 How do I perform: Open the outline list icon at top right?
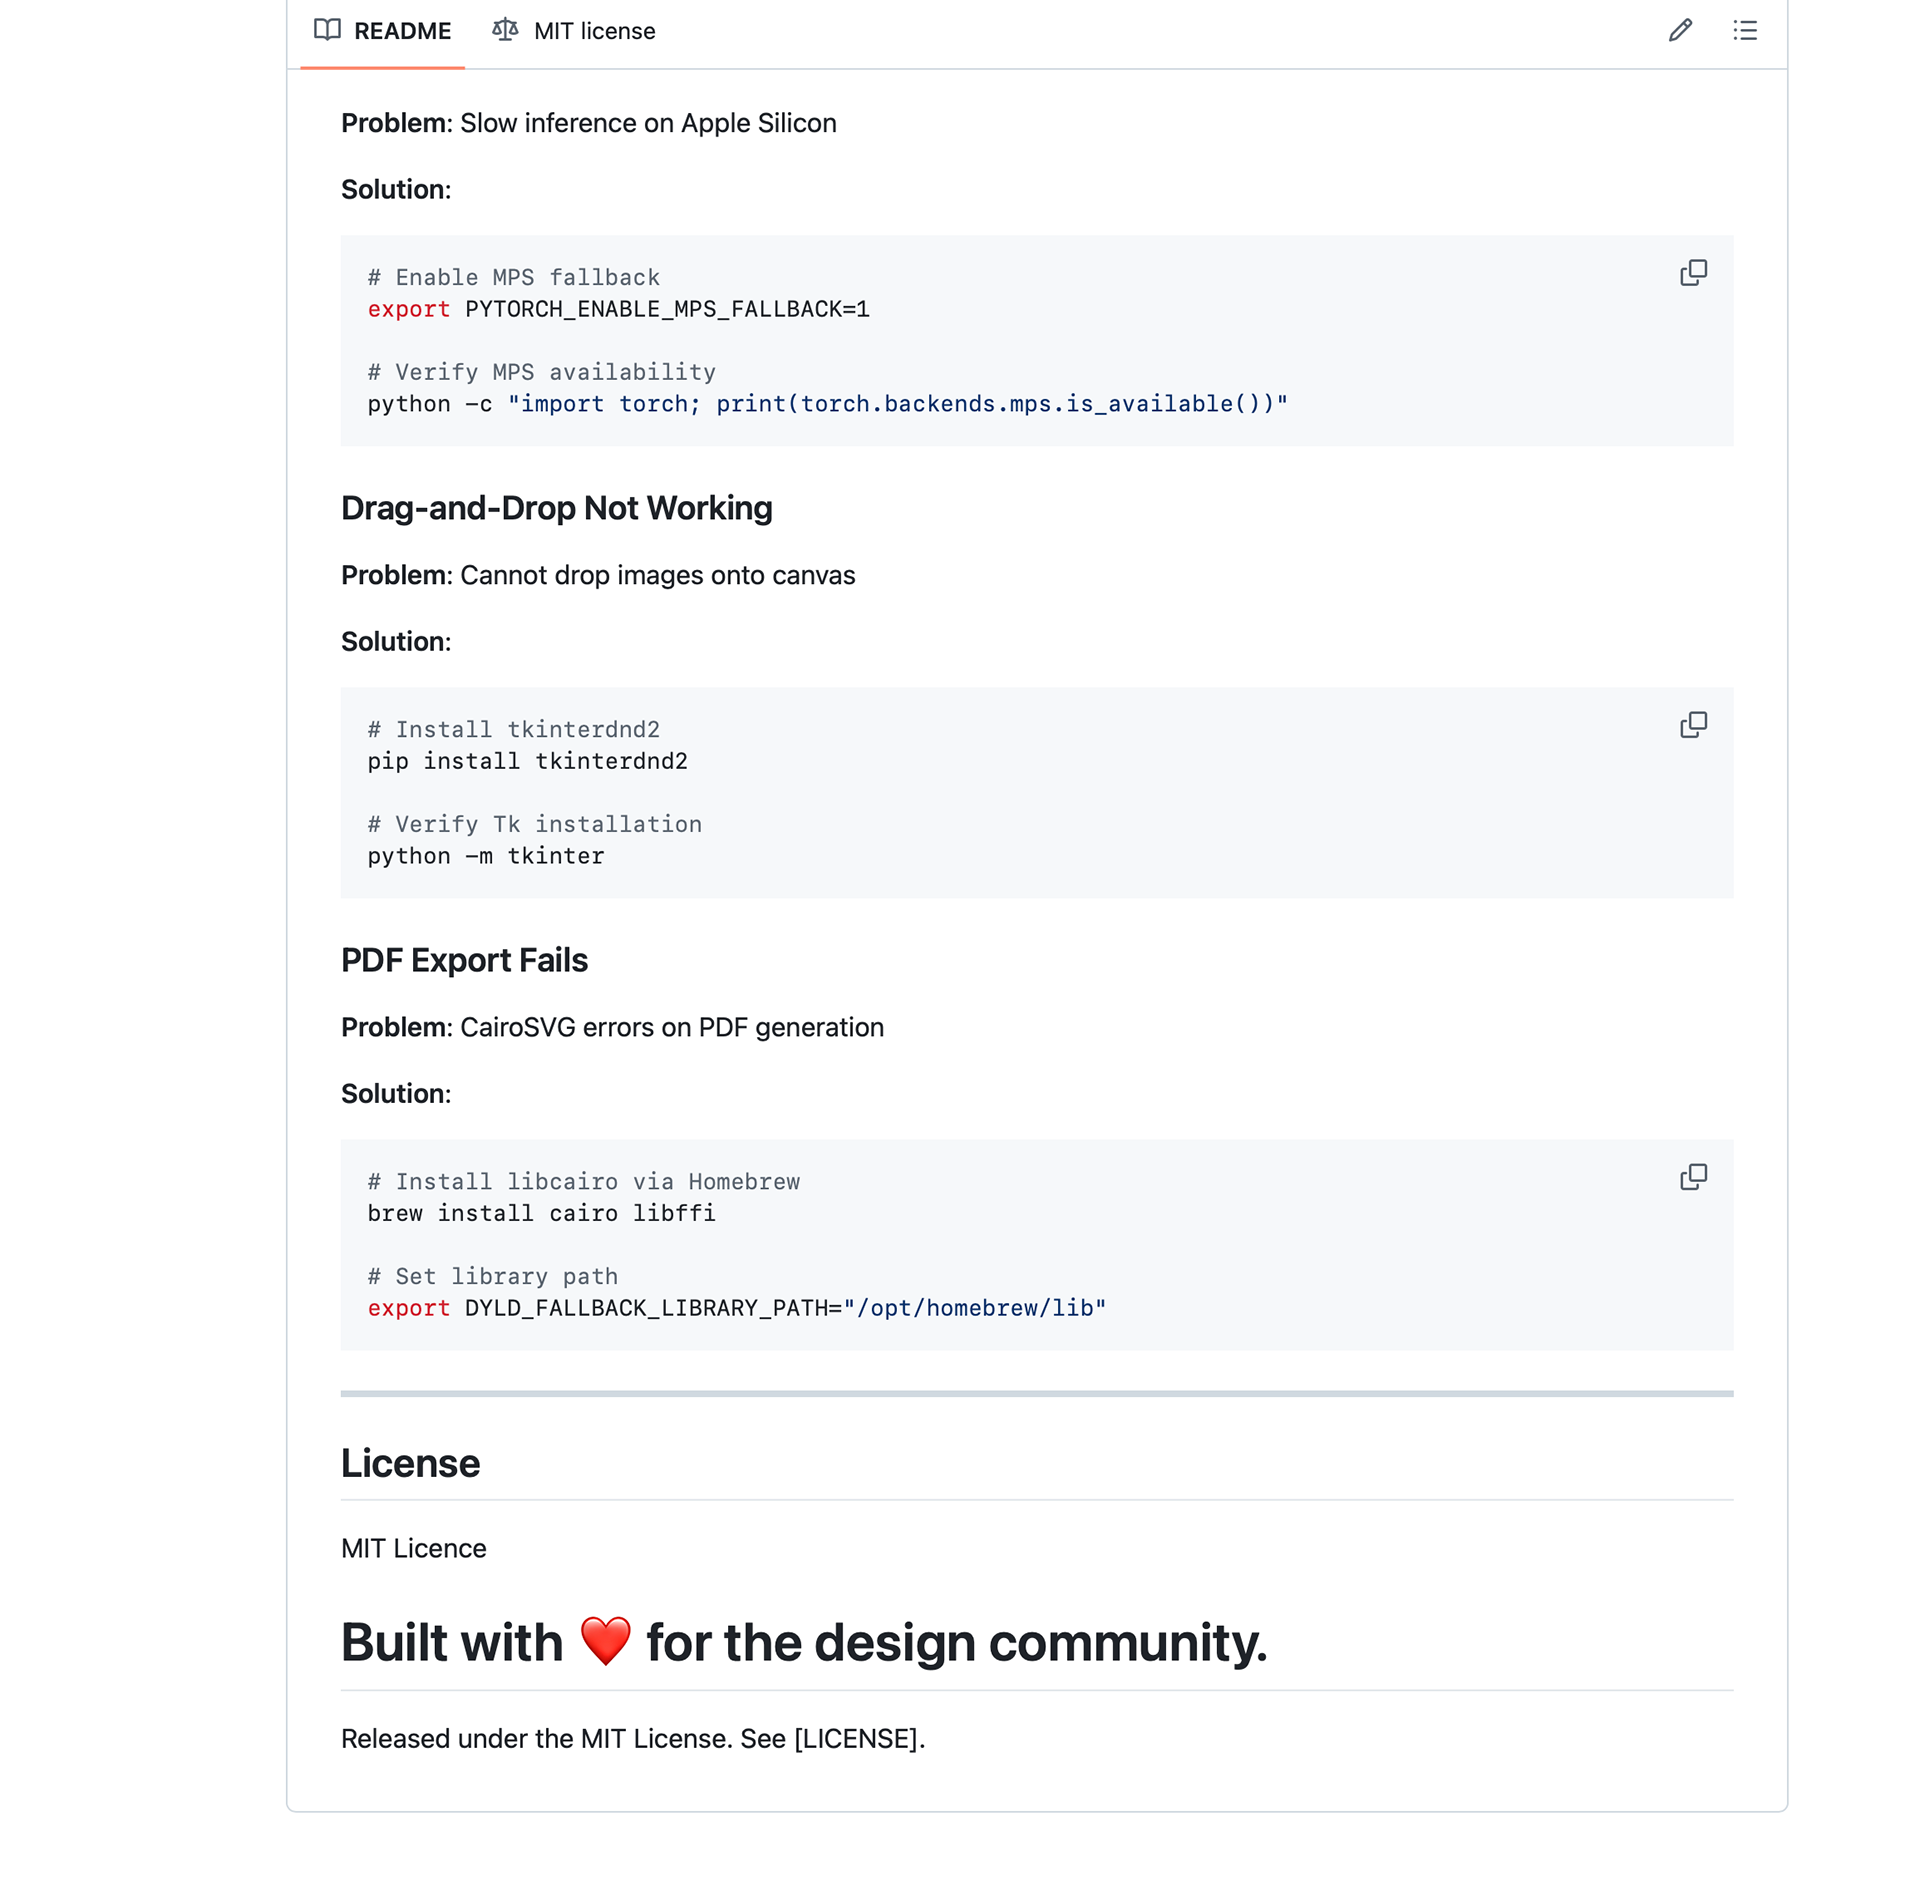(x=1744, y=31)
